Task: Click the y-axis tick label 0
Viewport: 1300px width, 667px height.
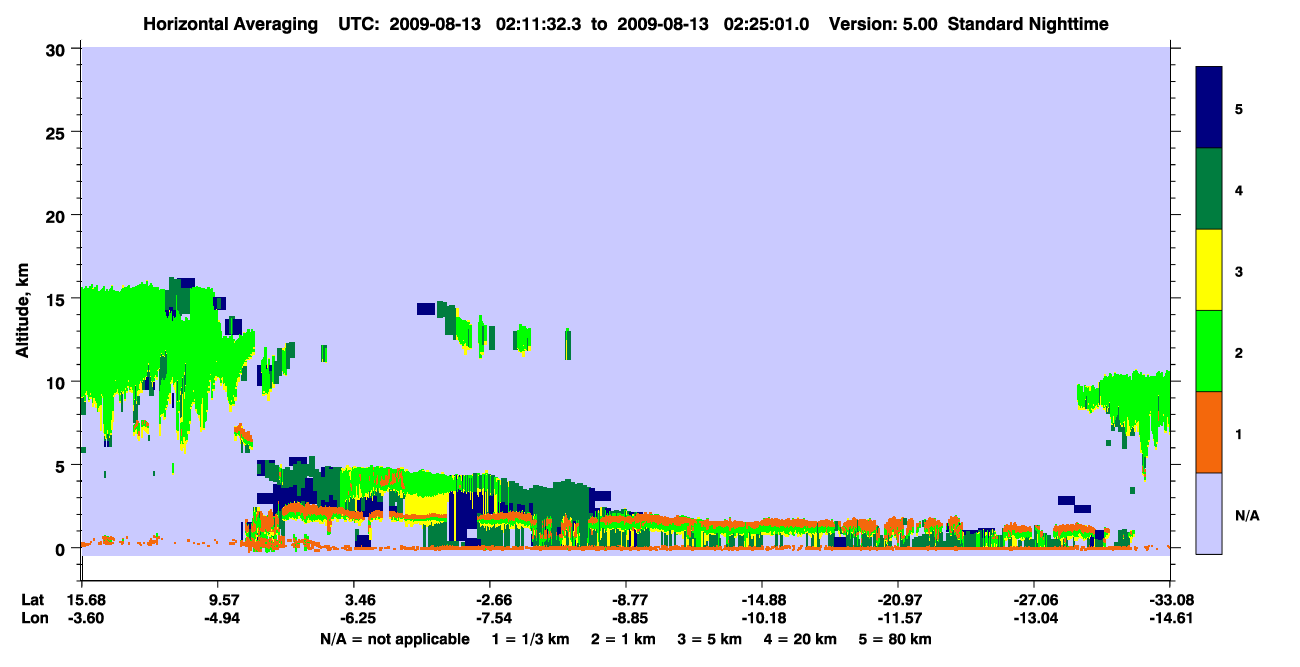Action: (x=62, y=548)
